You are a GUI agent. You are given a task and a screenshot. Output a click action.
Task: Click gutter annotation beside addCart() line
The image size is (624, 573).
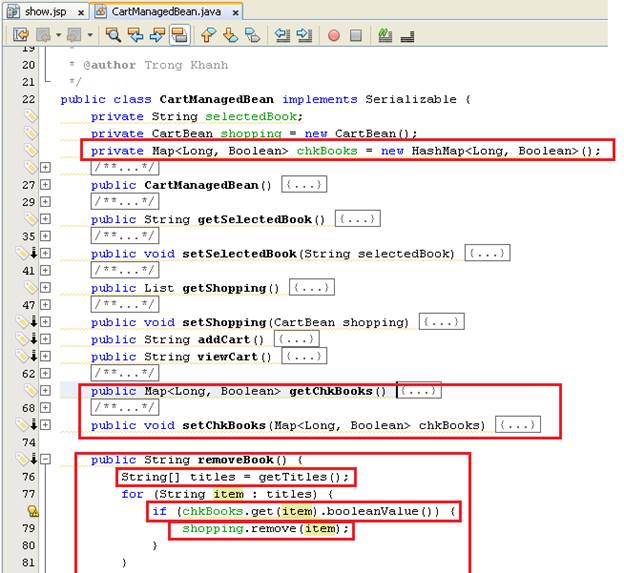26,339
